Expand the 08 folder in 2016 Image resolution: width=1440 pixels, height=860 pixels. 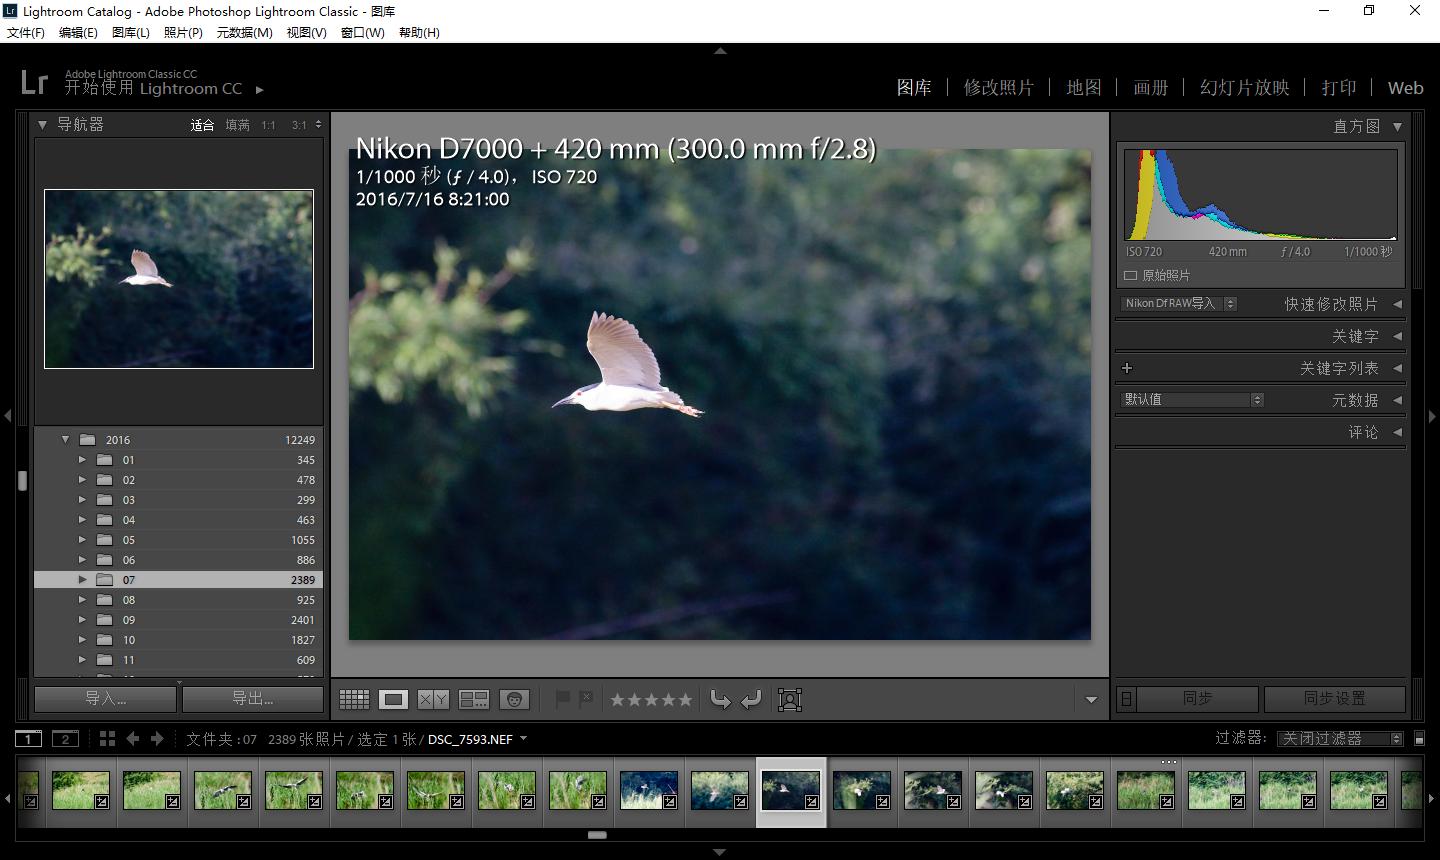pyautogui.click(x=83, y=600)
